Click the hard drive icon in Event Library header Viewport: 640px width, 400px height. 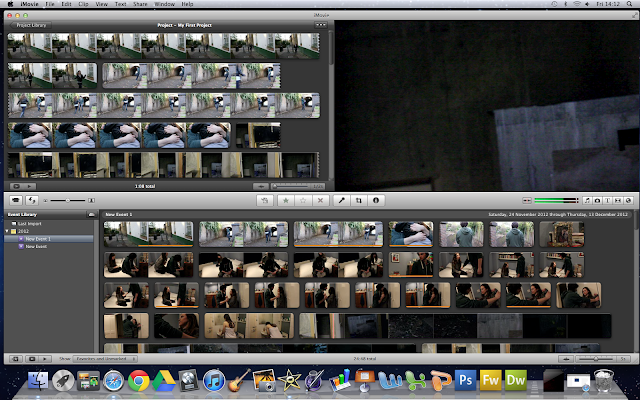point(91,214)
